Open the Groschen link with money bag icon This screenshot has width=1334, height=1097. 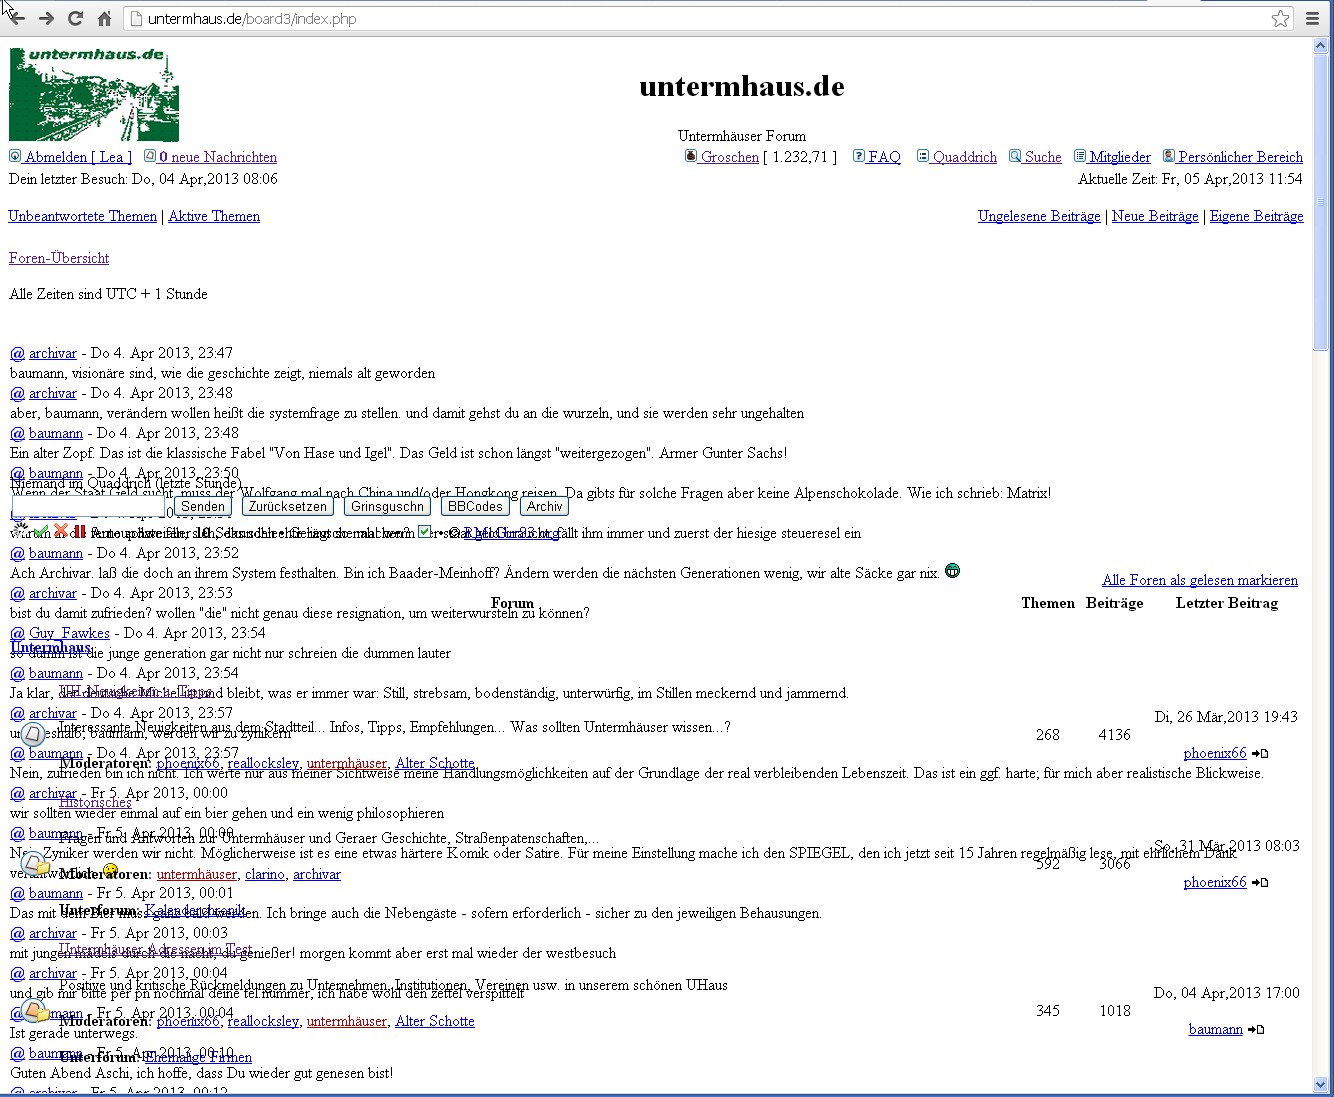(x=729, y=157)
